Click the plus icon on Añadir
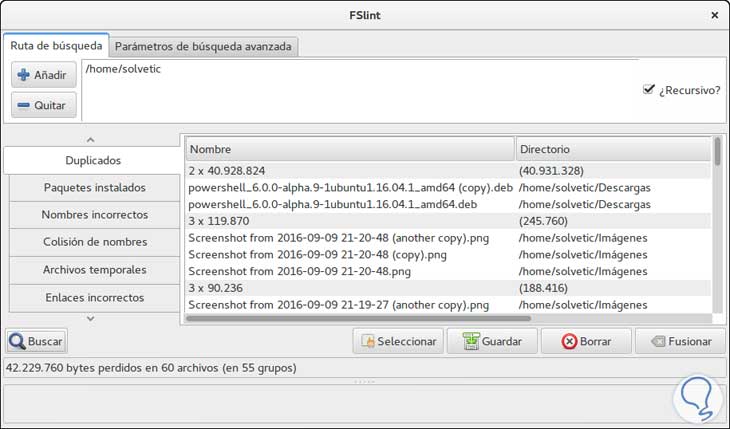Image resolution: width=730 pixels, height=429 pixels. coord(24,75)
